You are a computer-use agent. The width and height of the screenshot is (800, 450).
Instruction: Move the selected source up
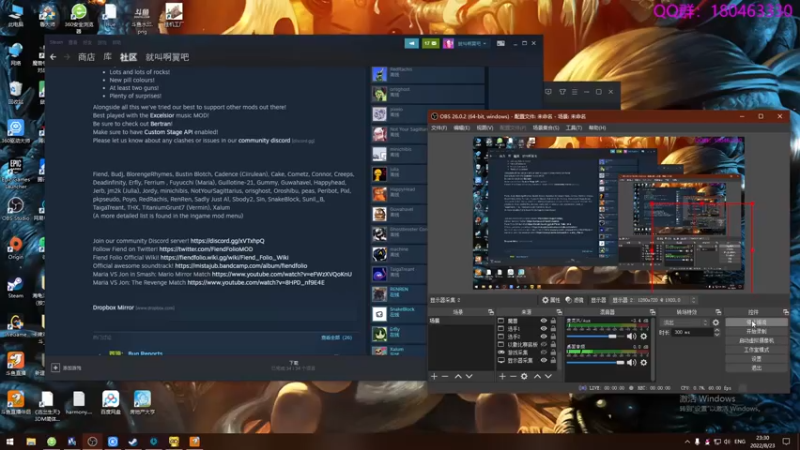click(537, 377)
